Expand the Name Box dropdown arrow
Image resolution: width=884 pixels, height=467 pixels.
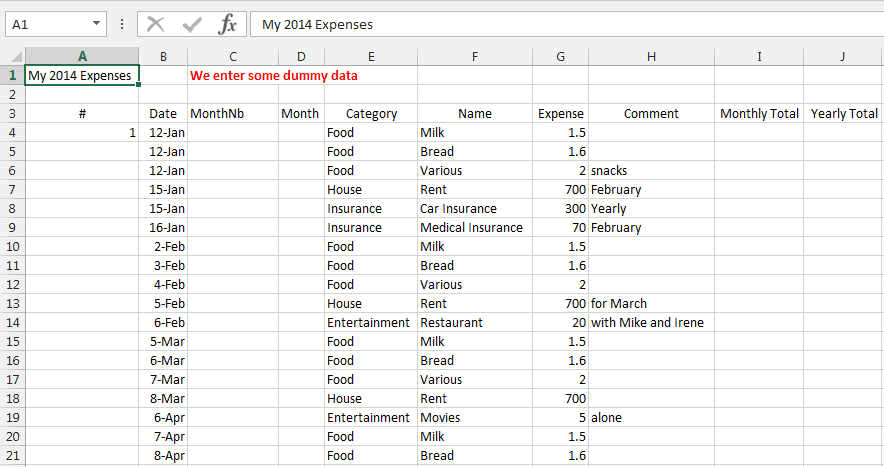(x=96, y=24)
